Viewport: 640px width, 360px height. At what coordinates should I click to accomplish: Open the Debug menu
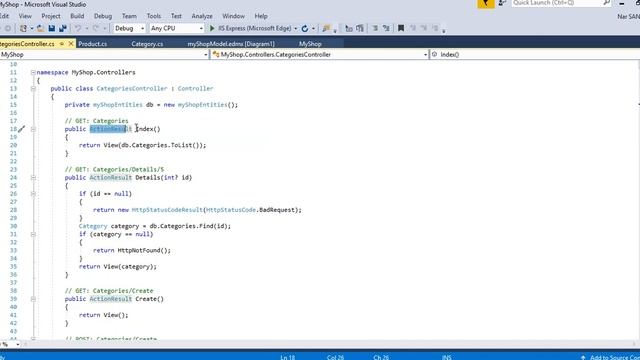[103, 16]
